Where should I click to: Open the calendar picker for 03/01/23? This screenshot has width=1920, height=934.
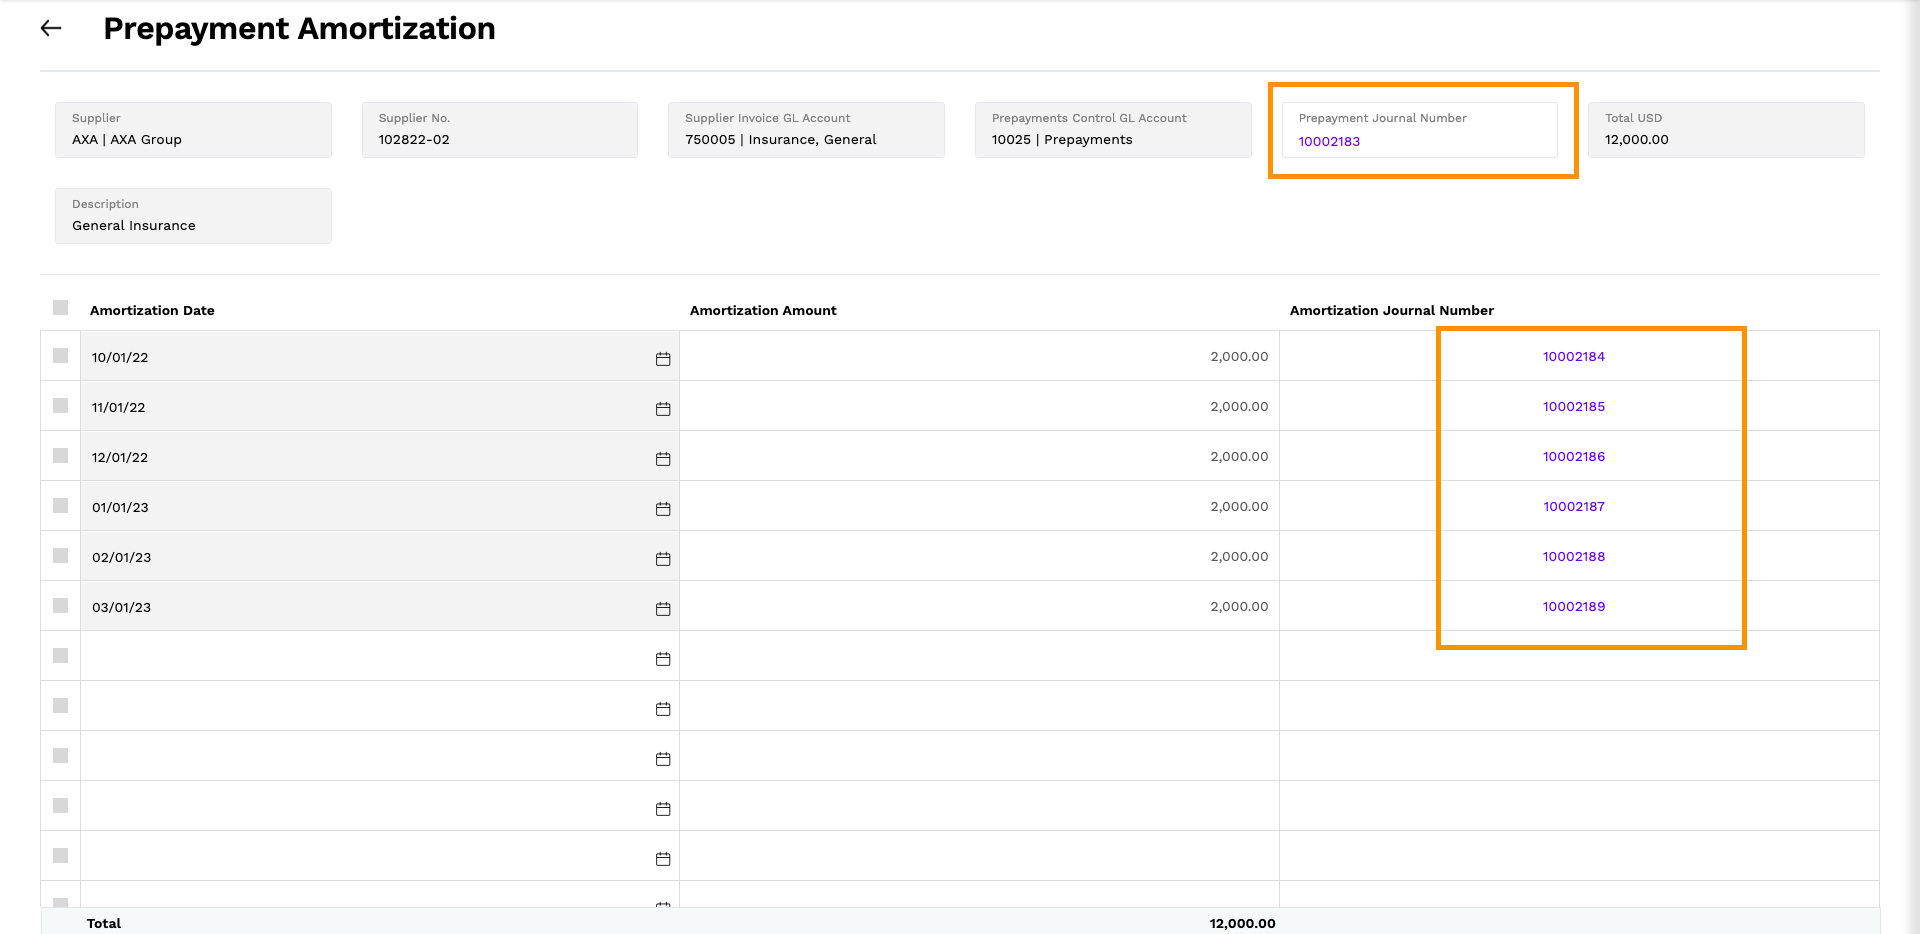click(x=662, y=608)
